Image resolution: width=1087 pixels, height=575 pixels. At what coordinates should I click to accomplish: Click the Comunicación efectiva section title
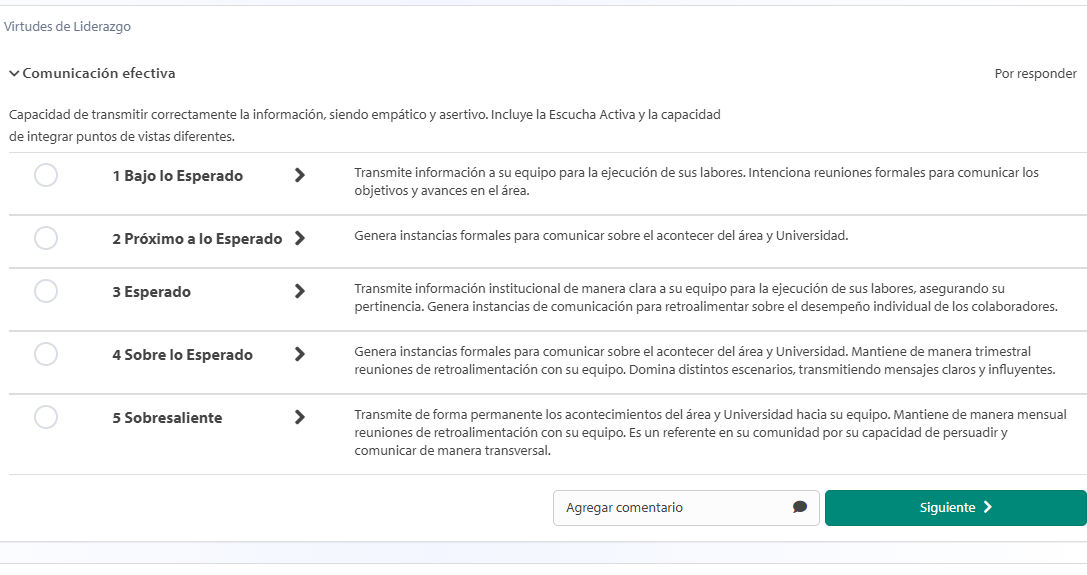pos(98,73)
